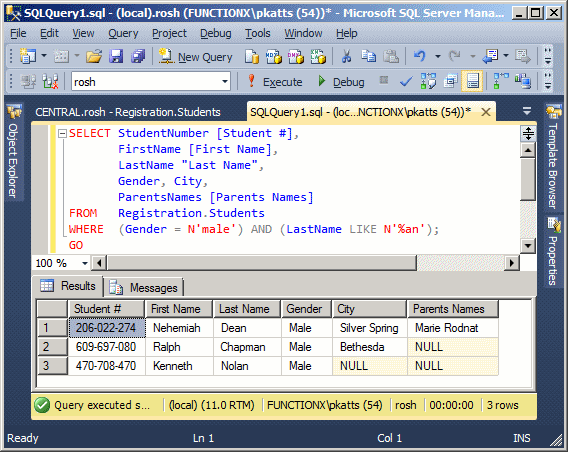Toggle the editor split bar handle
The width and height of the screenshot is (568, 452).
pyautogui.click(x=528, y=133)
